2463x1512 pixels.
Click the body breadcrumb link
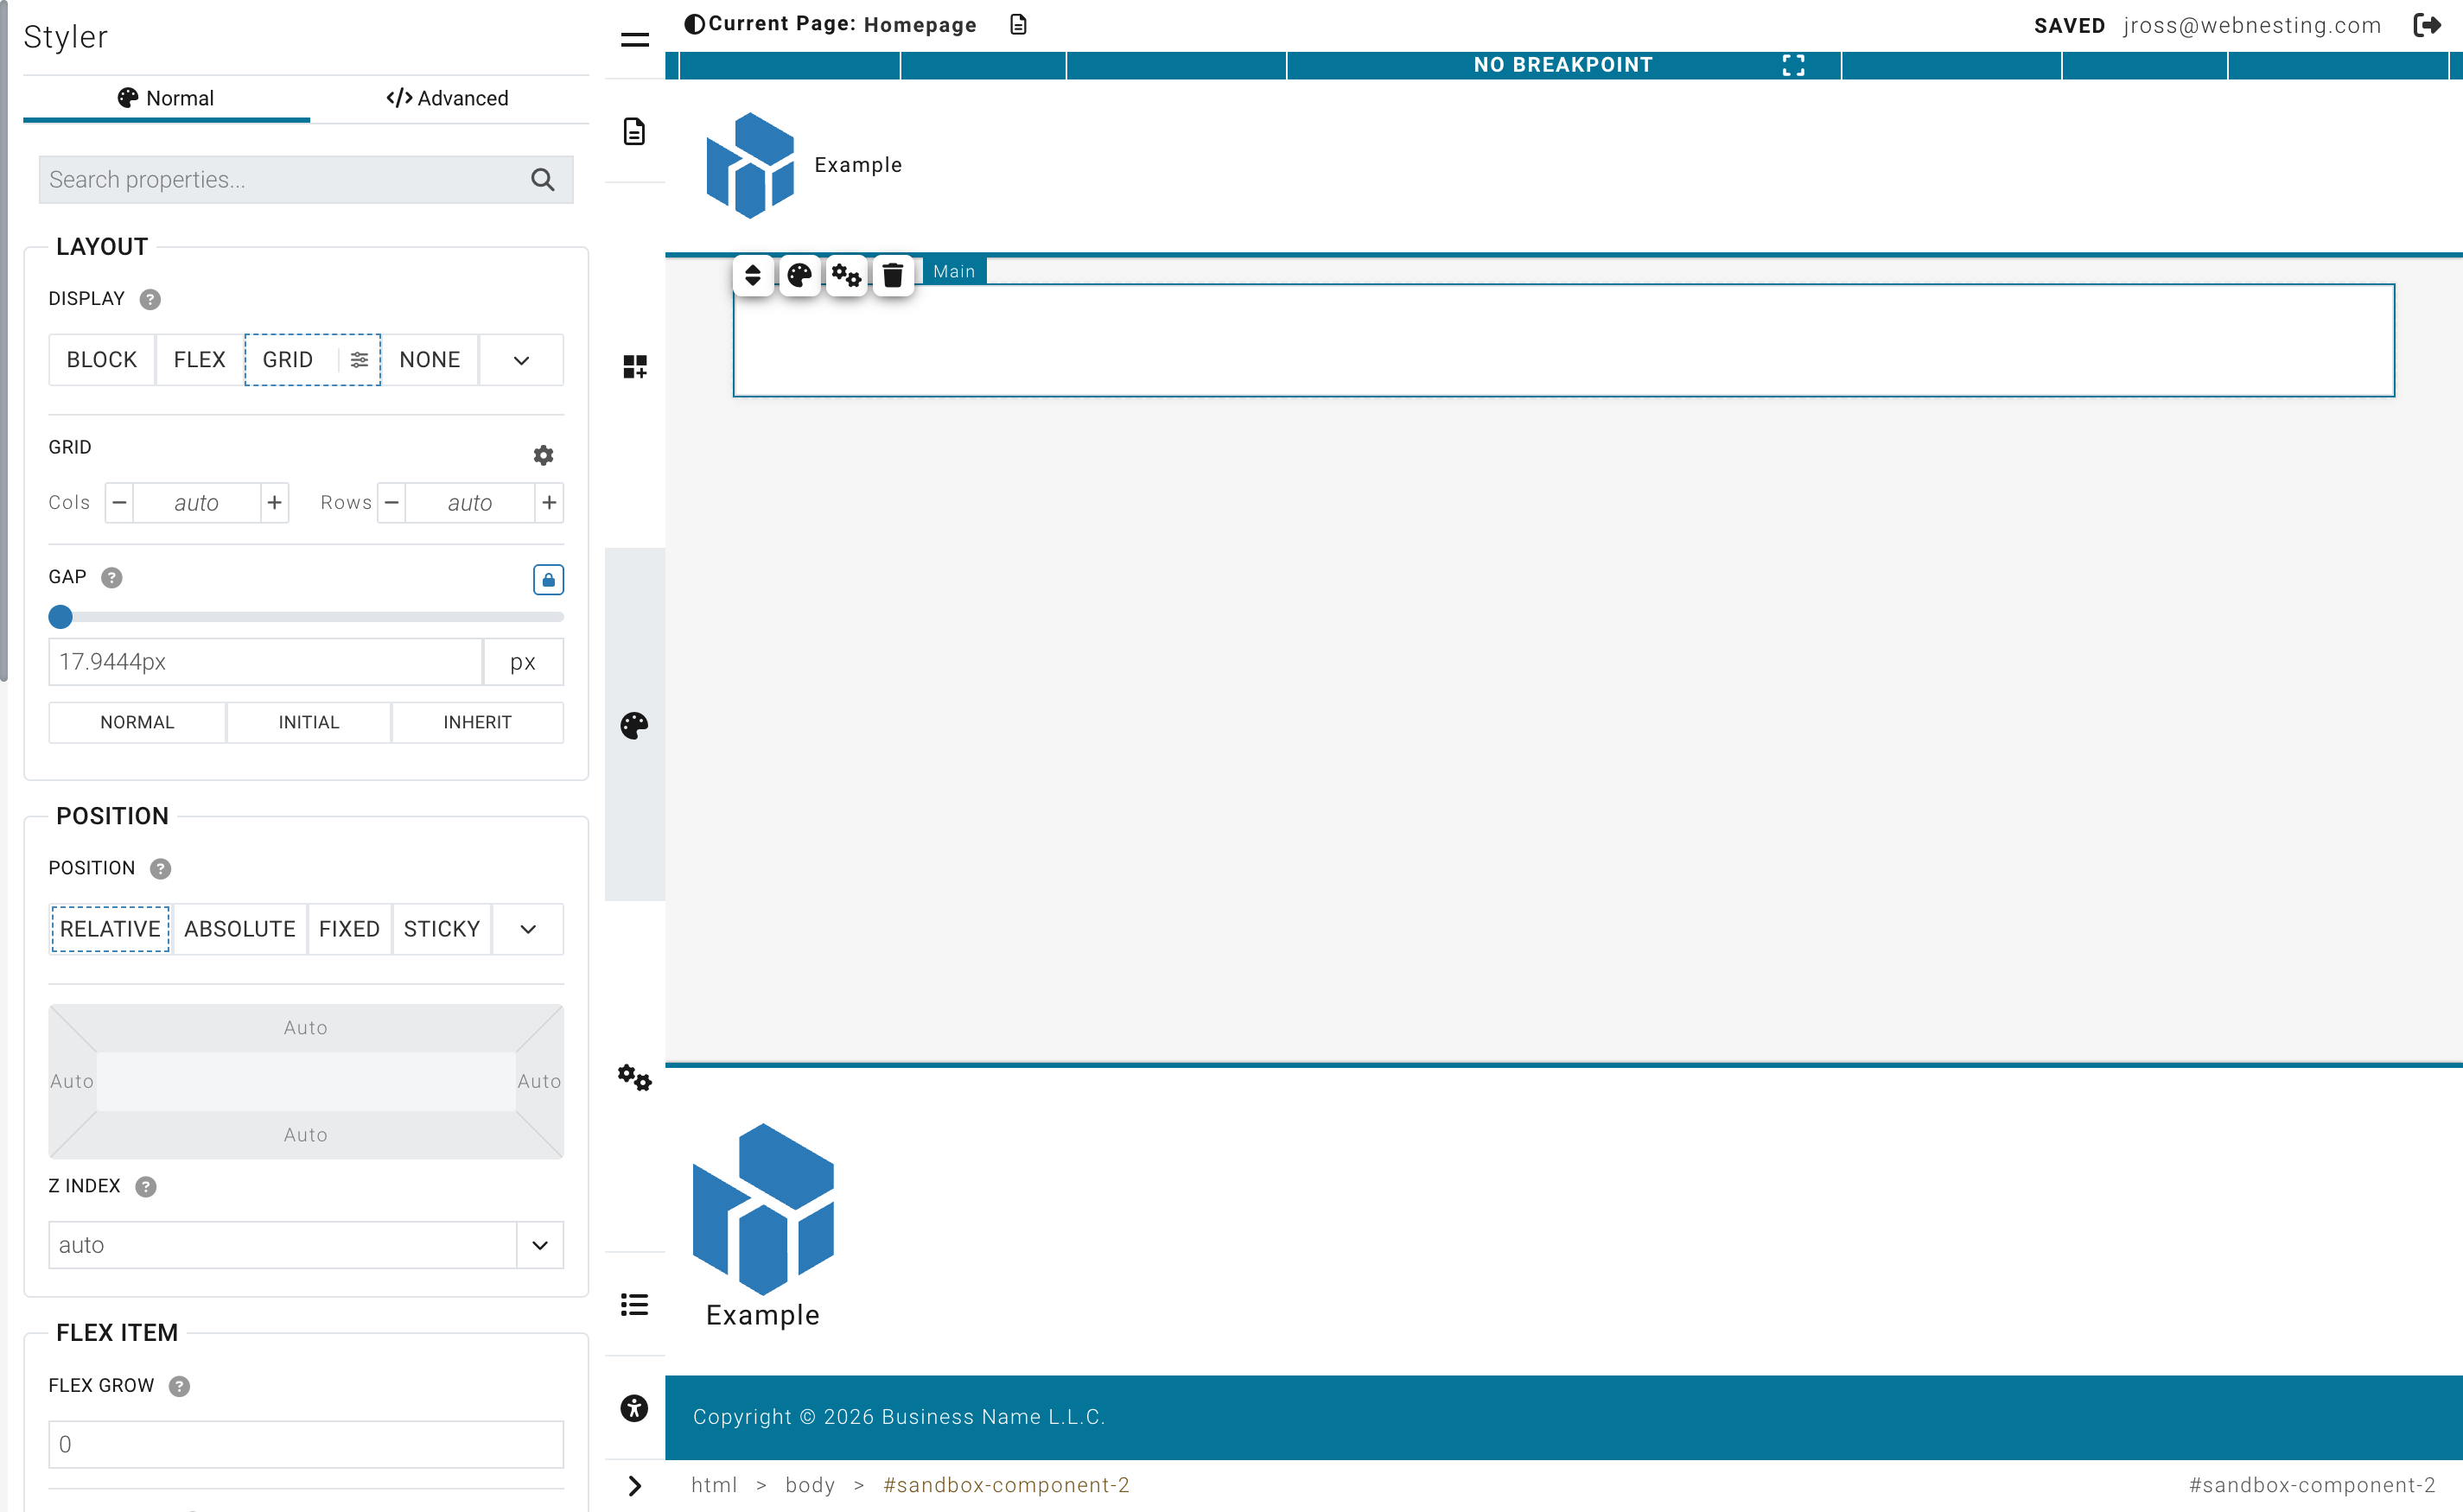point(809,1485)
